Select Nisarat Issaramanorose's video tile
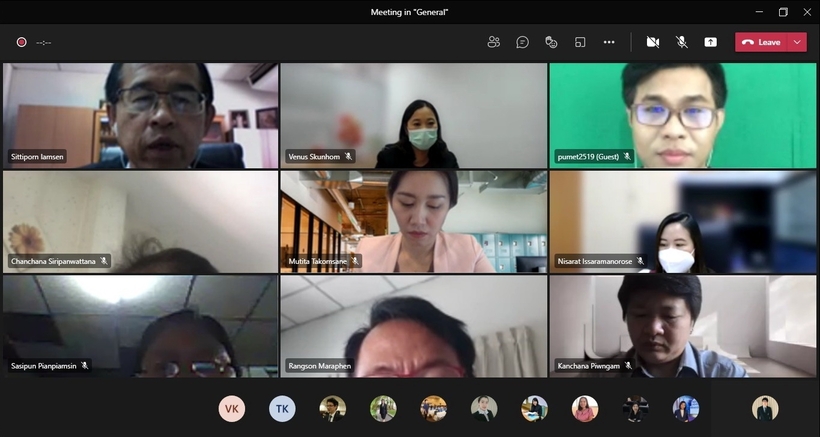Image resolution: width=820 pixels, height=437 pixels. [682, 222]
